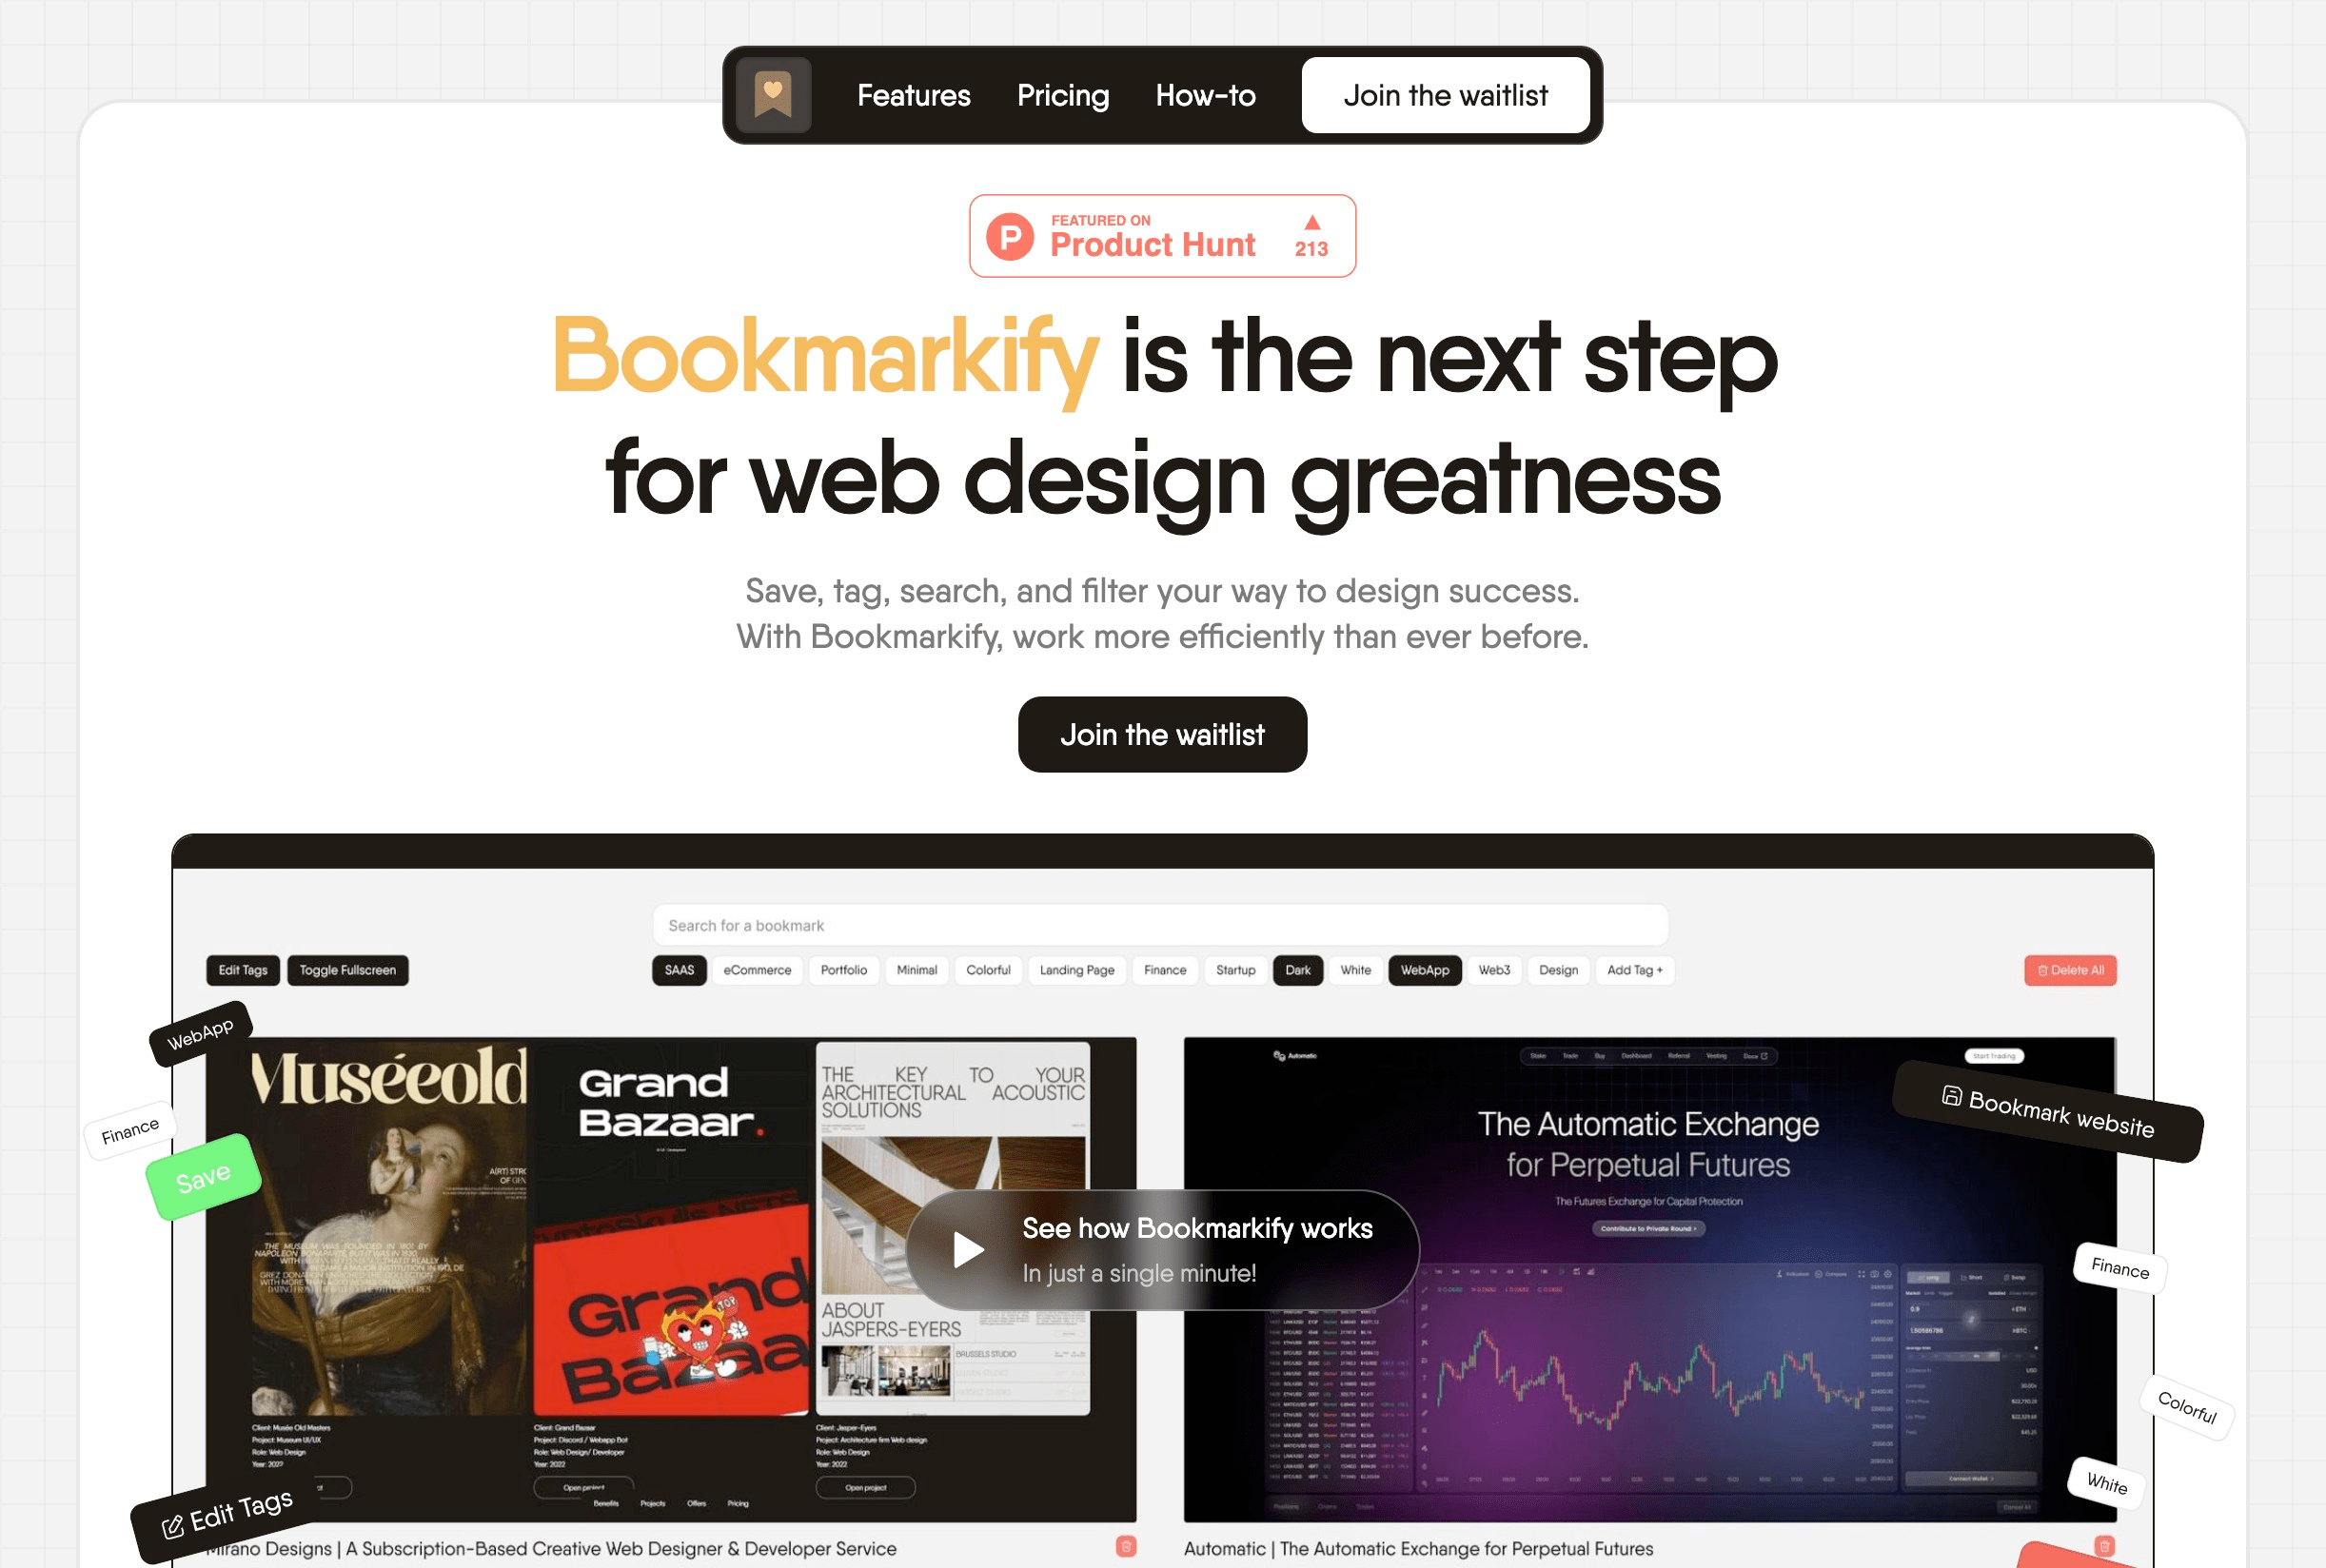Select the Finance filter tag

click(1164, 971)
